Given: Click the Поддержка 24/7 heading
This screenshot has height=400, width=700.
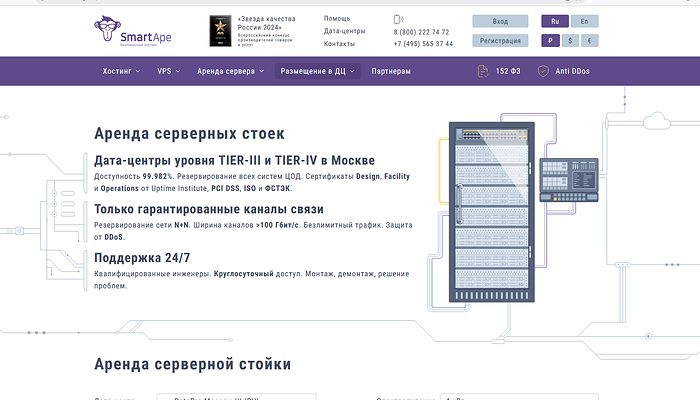Looking at the screenshot, I should pyautogui.click(x=142, y=258).
